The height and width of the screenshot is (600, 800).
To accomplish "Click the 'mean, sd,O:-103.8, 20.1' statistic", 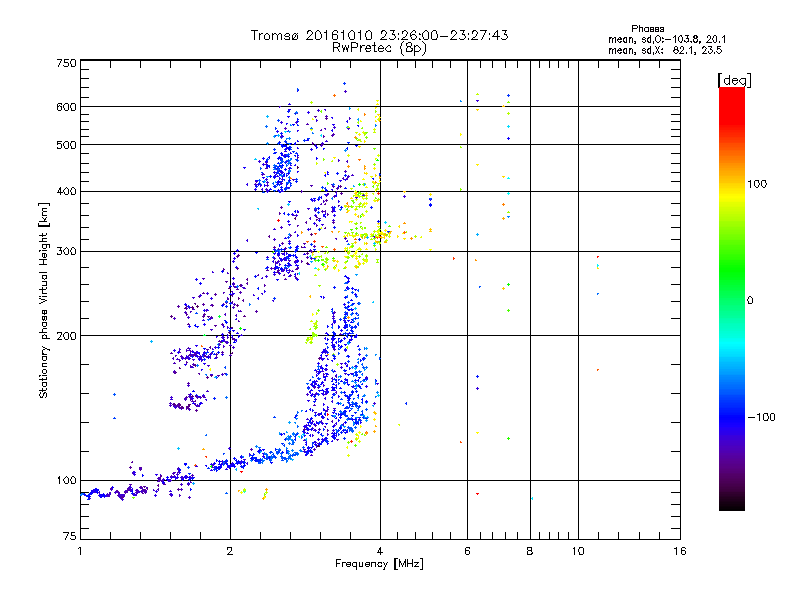I will click(667, 39).
